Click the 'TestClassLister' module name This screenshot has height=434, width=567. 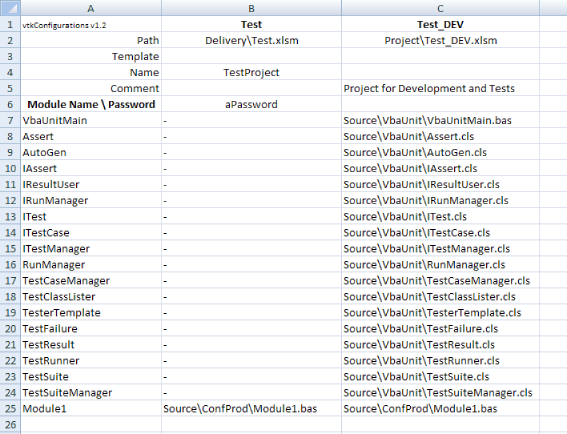pyautogui.click(x=91, y=296)
